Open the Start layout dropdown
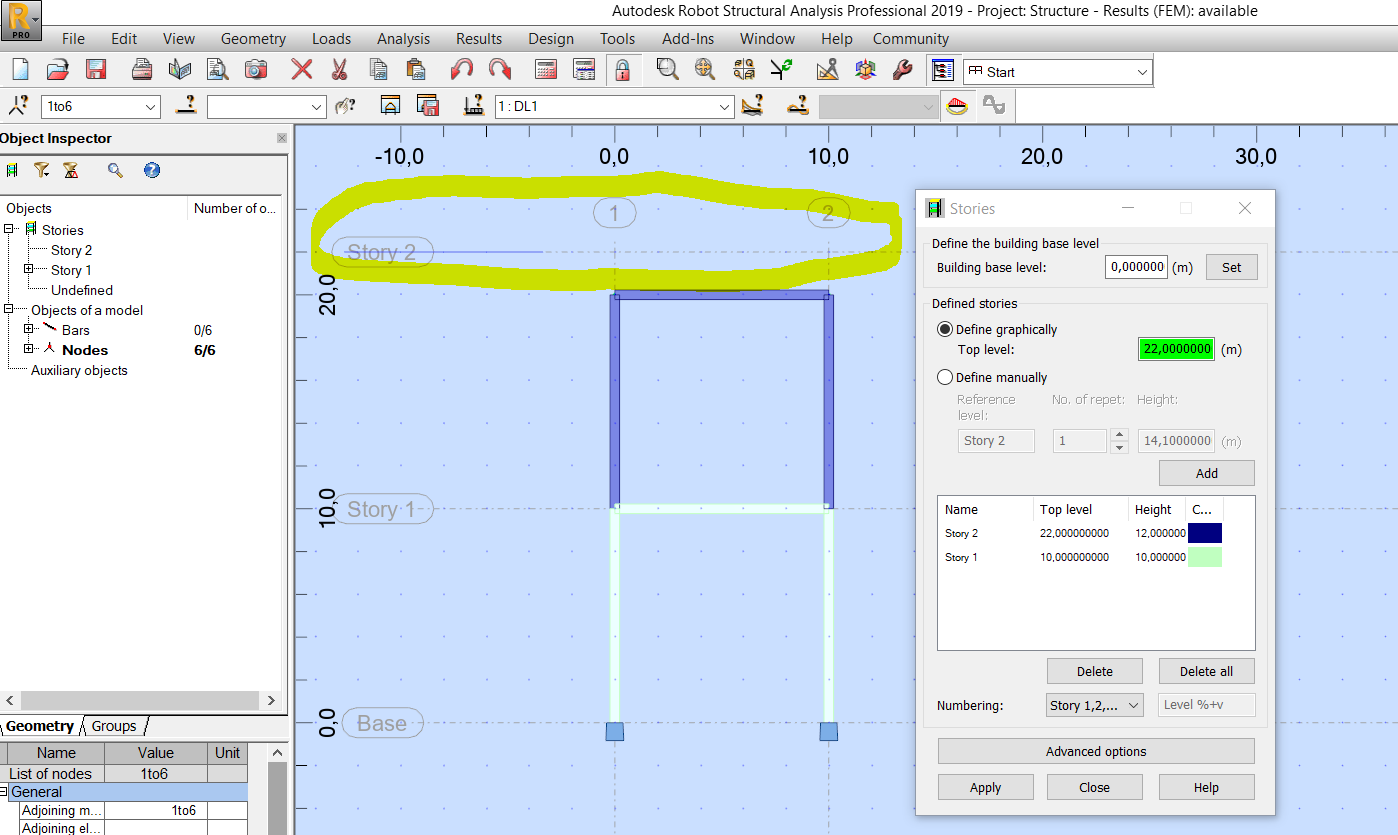The image size is (1398, 835). (x=1140, y=71)
